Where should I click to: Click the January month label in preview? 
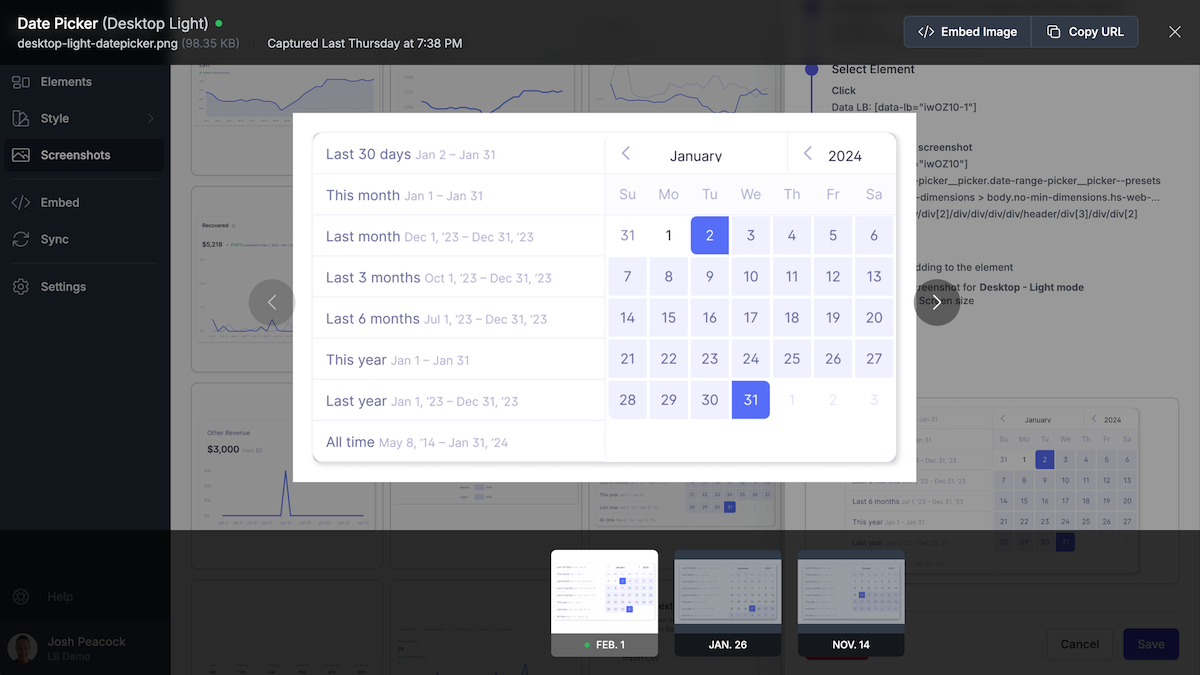tap(696, 156)
